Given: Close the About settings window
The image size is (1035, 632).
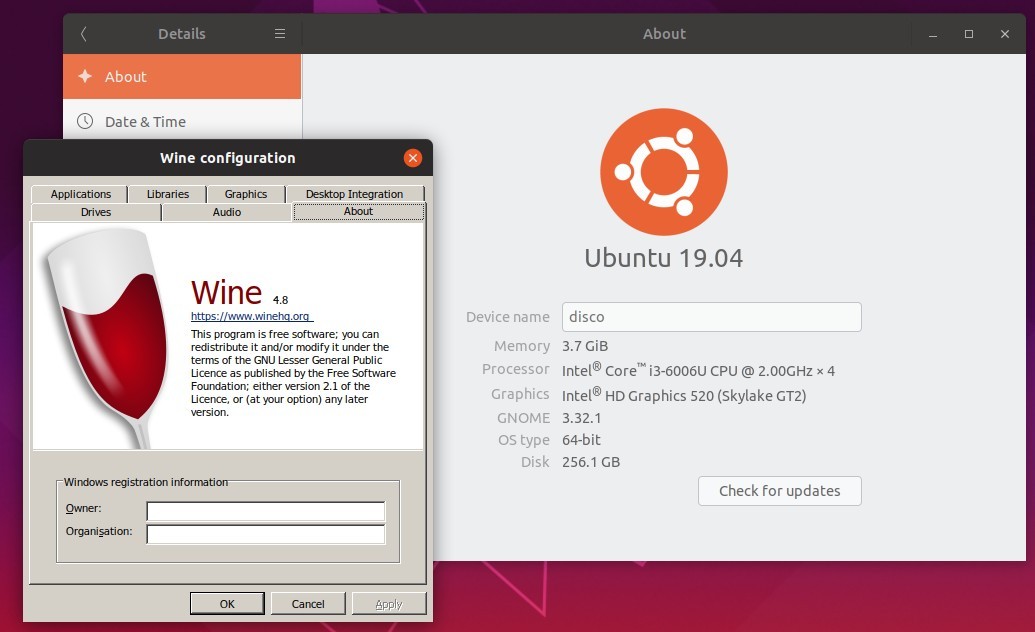Looking at the screenshot, I should tap(1005, 34).
